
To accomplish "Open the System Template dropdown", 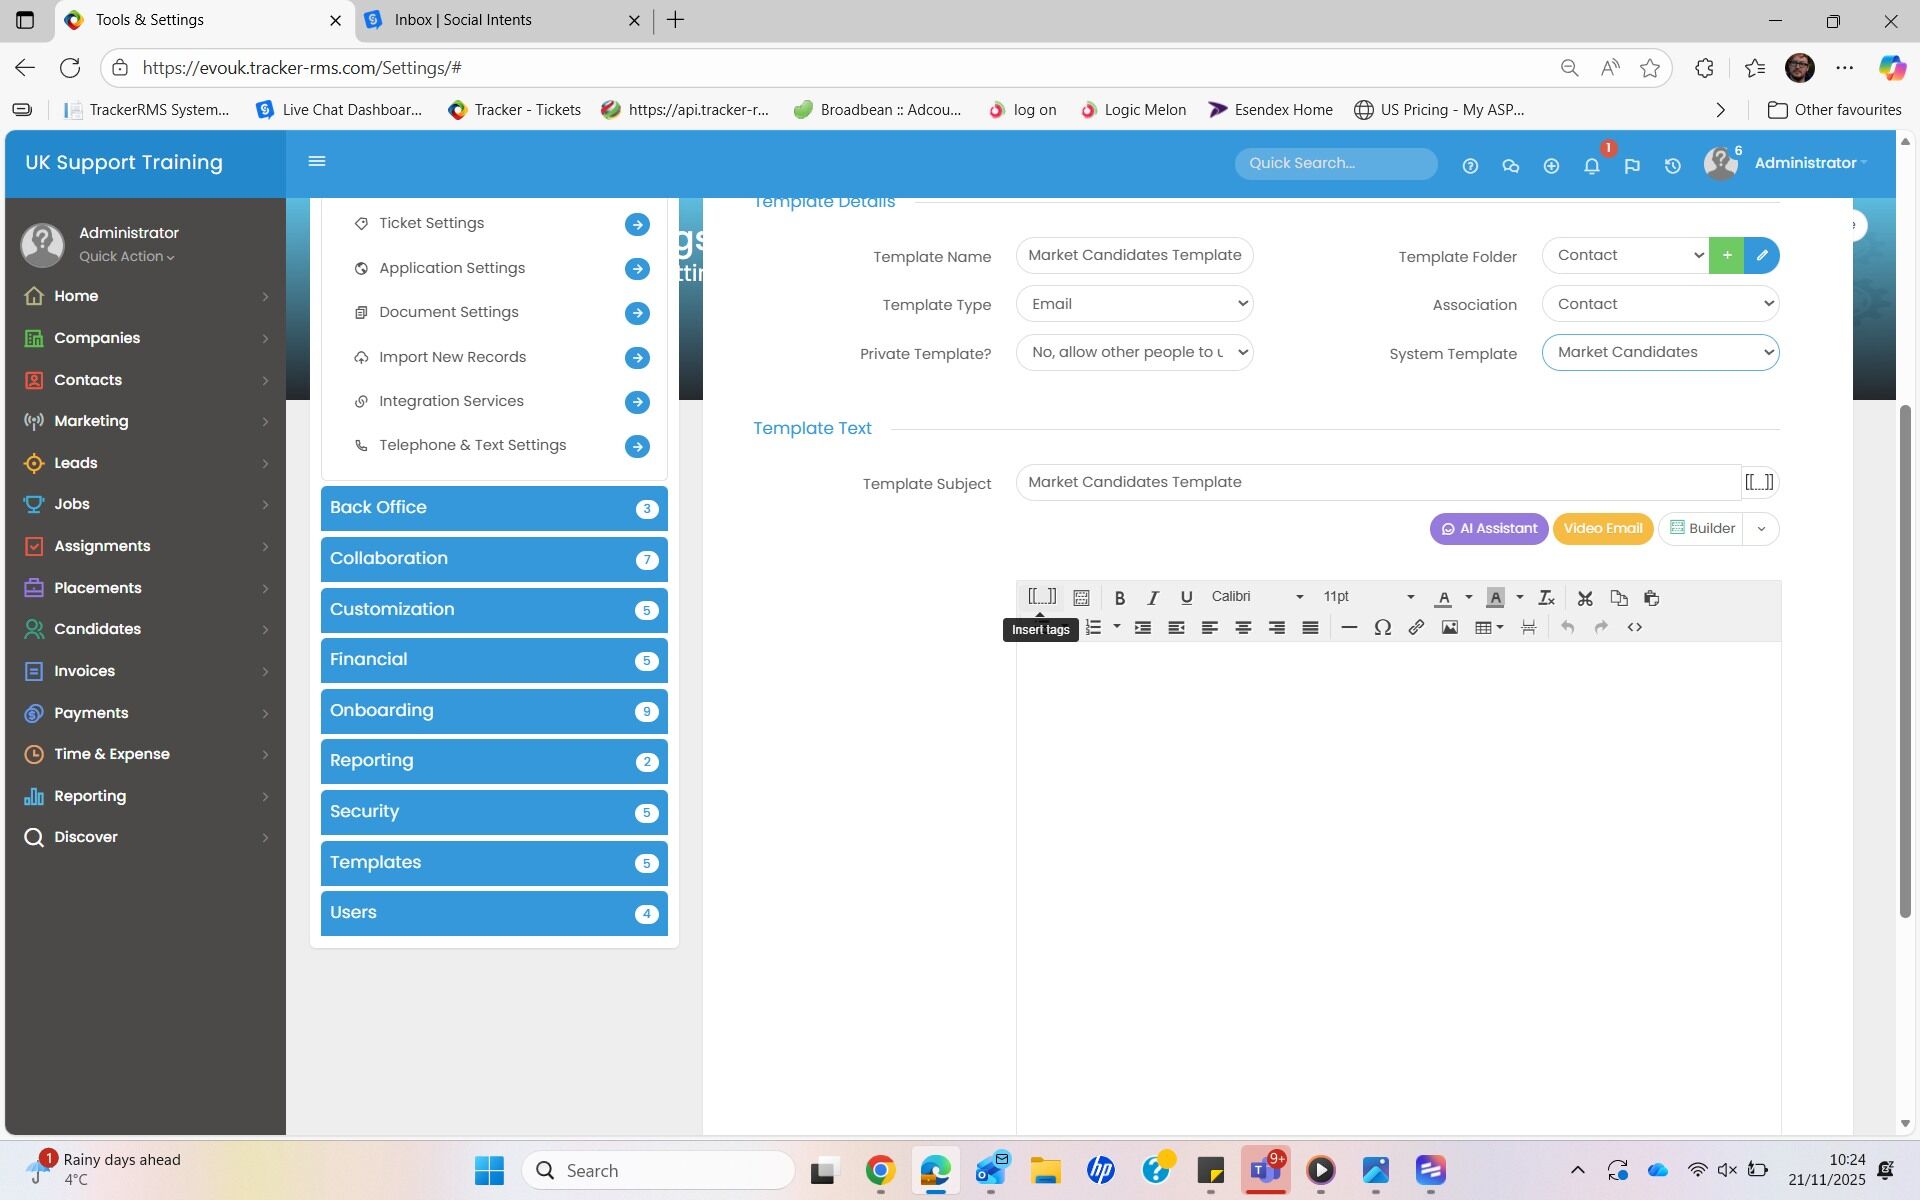I will [1660, 353].
